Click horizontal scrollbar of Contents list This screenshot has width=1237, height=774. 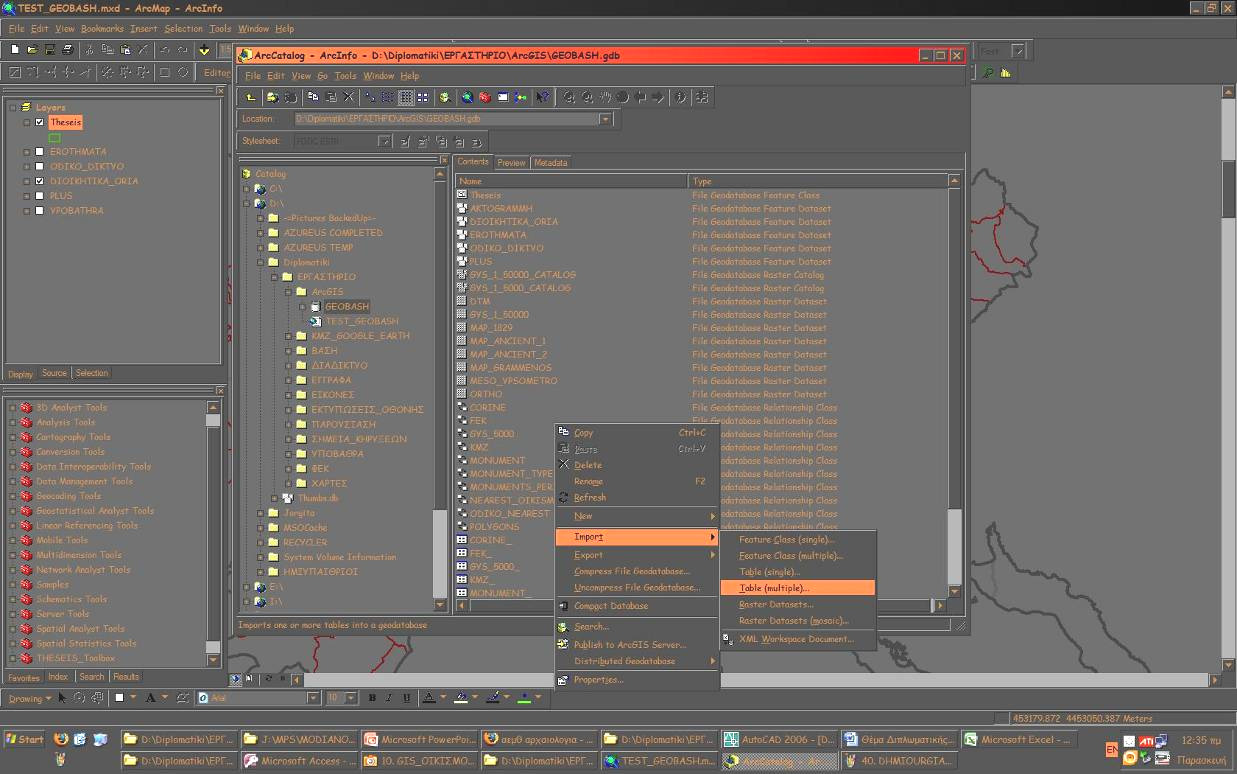(700, 606)
